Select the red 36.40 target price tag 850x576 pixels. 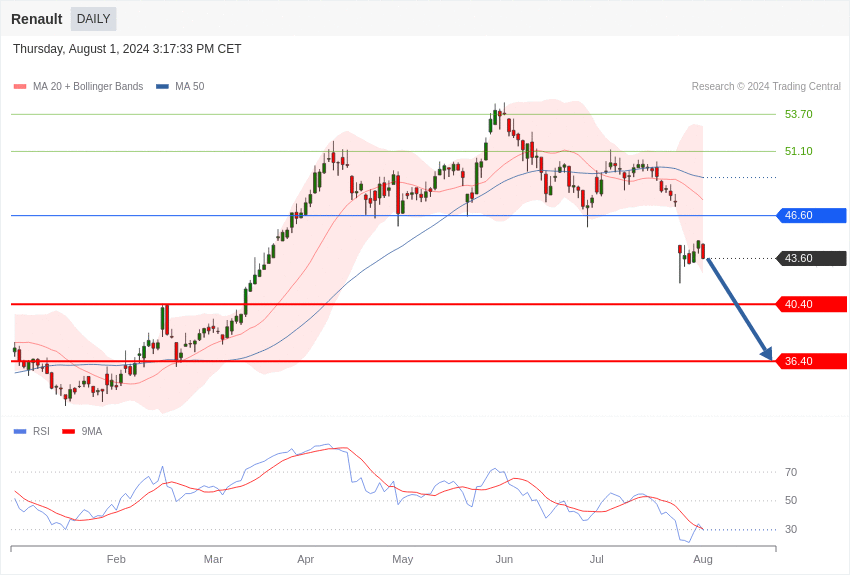coord(811,361)
